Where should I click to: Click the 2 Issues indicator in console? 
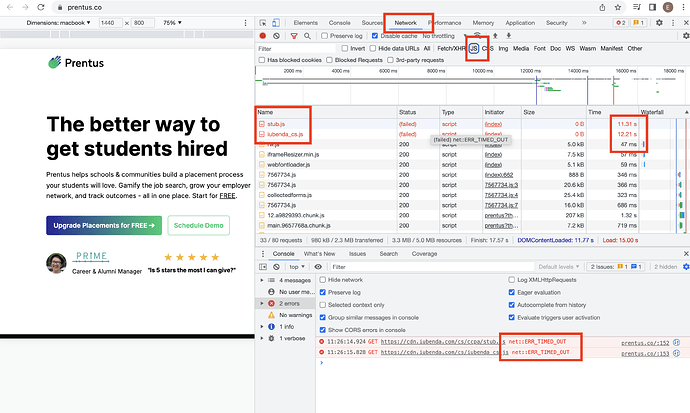(x=616, y=267)
